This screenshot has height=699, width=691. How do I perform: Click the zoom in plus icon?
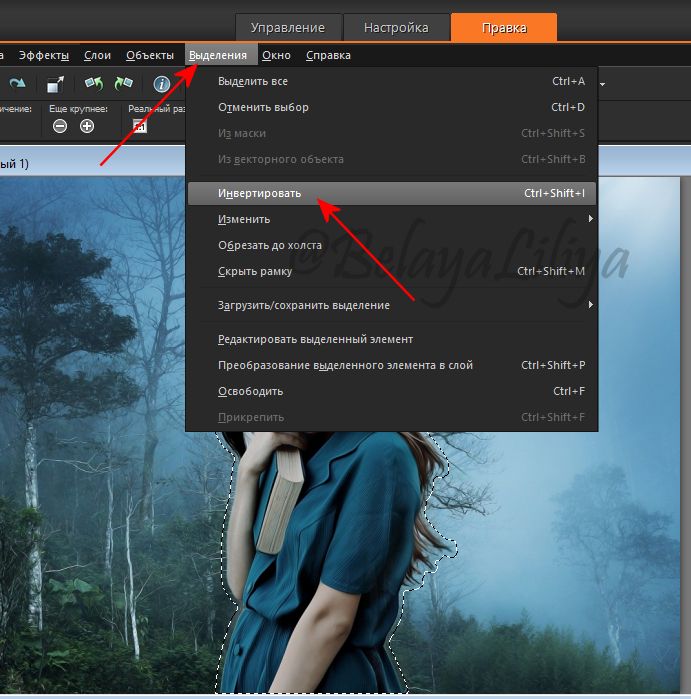point(87,126)
